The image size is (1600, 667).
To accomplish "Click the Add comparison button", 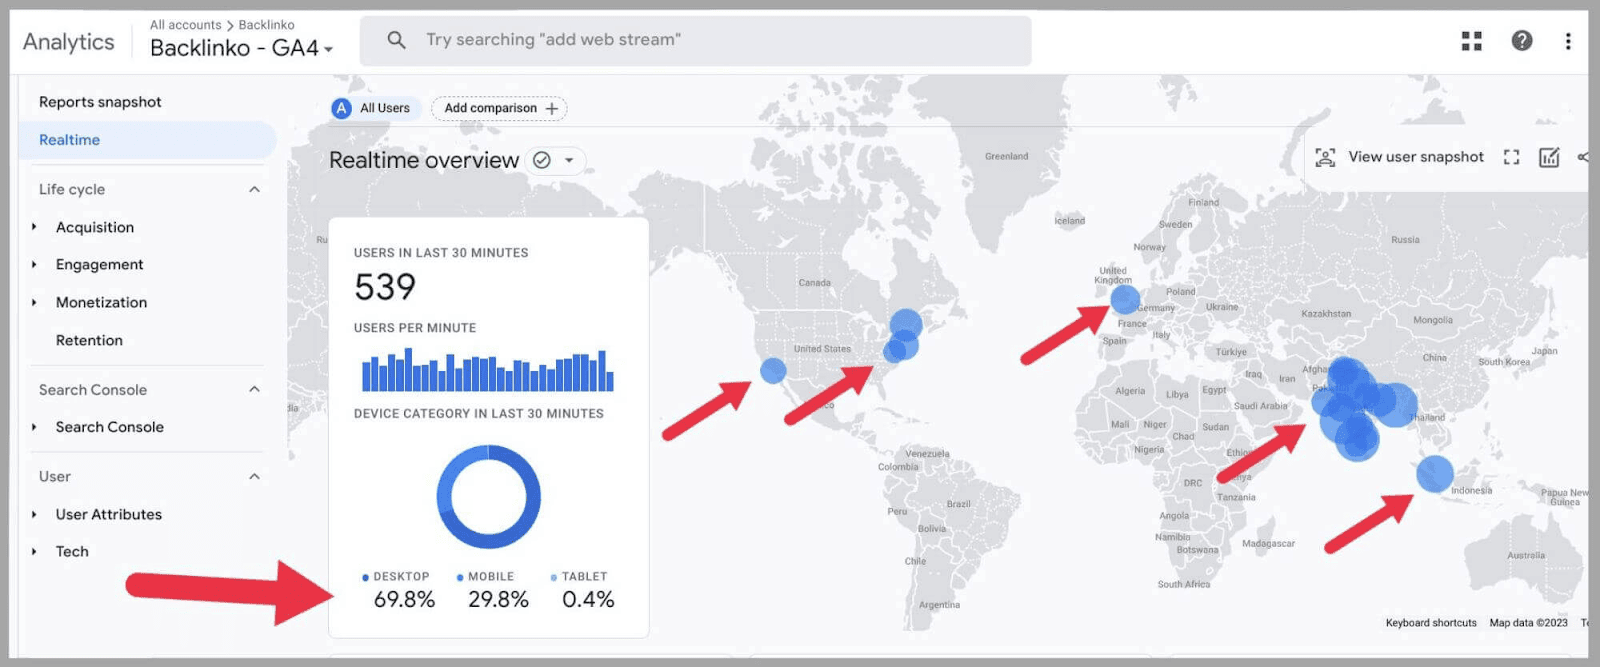I will pyautogui.click(x=498, y=107).
